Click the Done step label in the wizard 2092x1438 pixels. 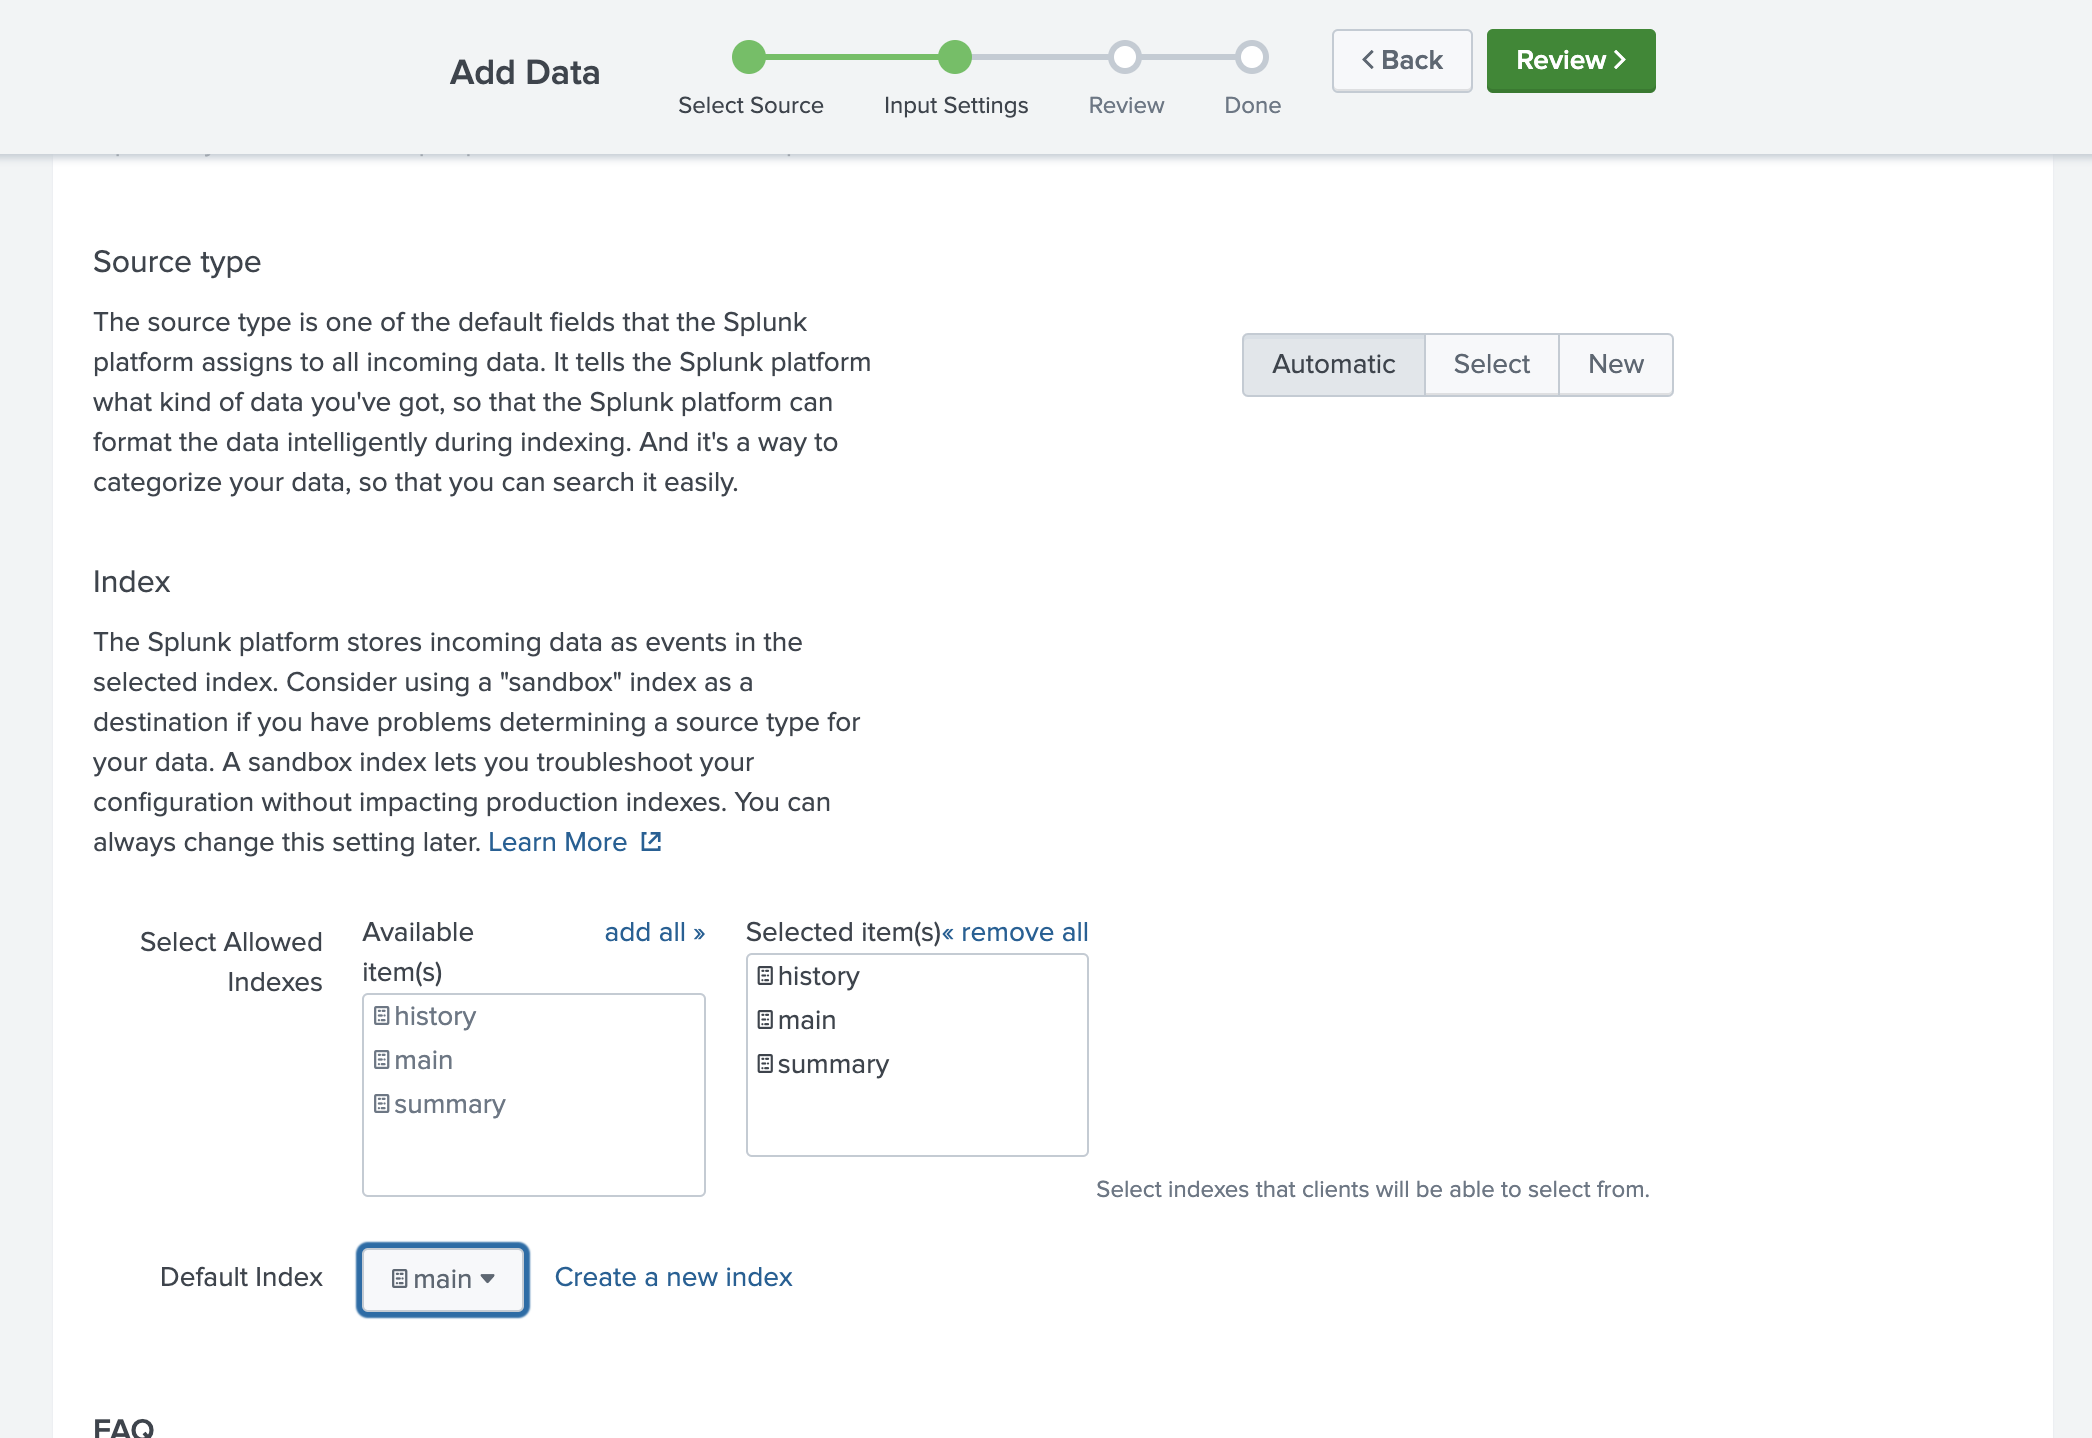point(1251,104)
